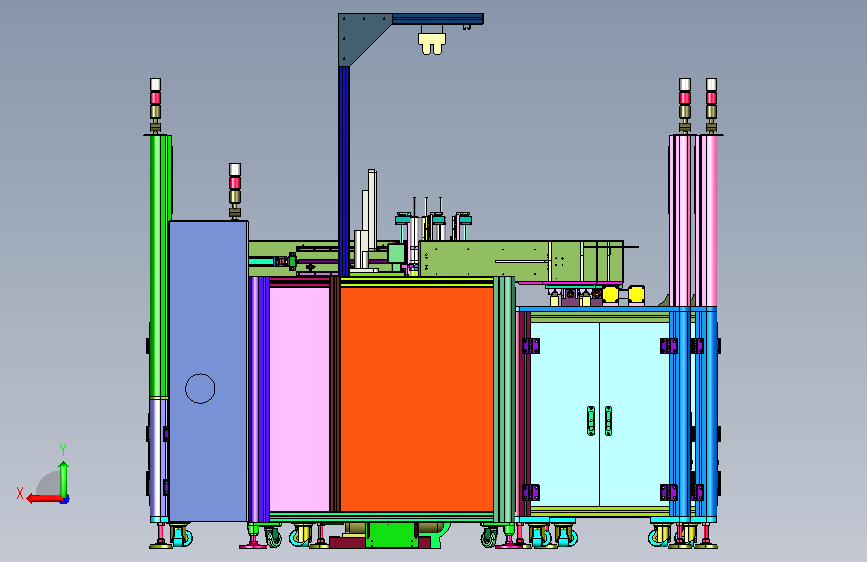This screenshot has width=867, height=562.
Task: Select the lavender lower section of the green column
Action: click(x=159, y=458)
